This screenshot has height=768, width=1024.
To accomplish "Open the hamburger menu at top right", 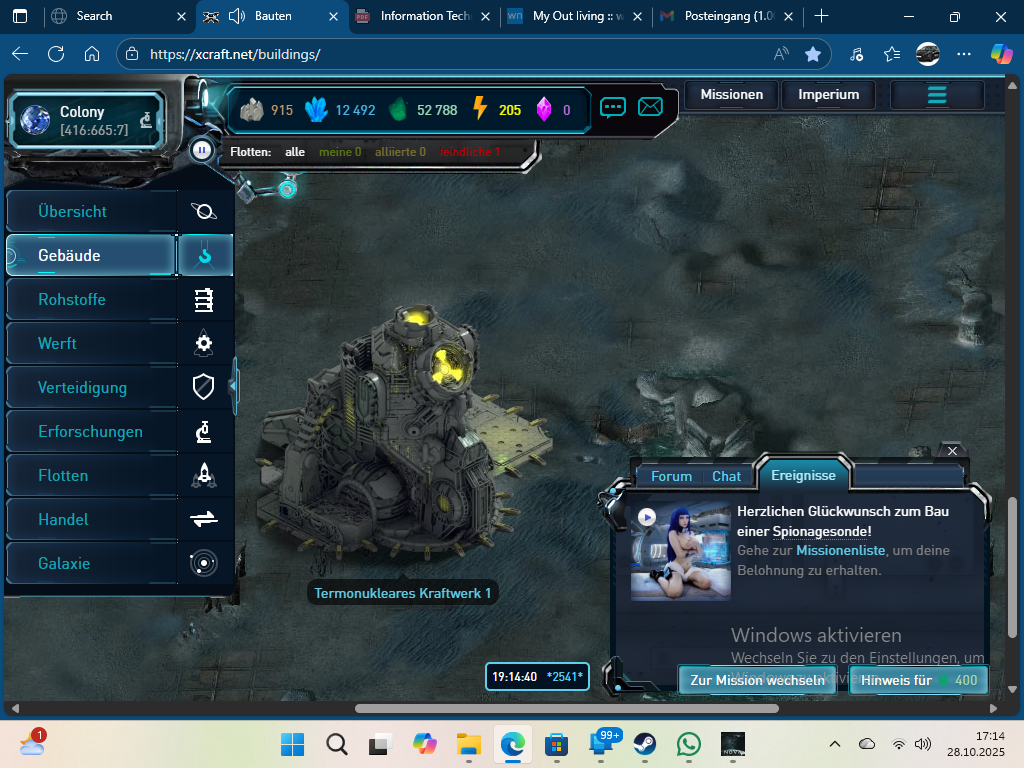I will [937, 95].
